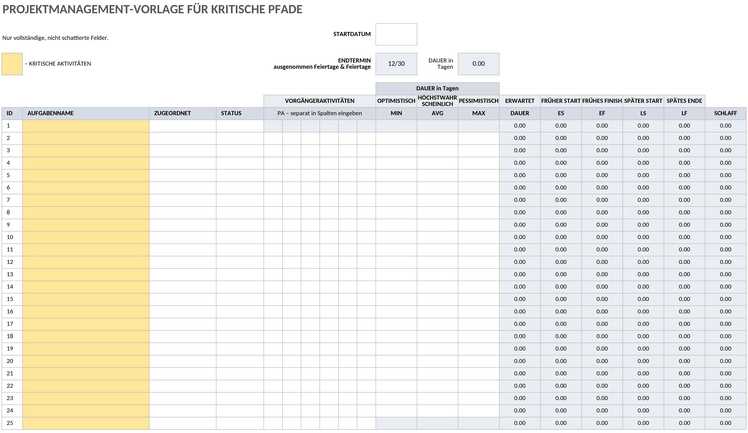Click the SCHLAFF column header
This screenshot has height=433, width=748.
click(x=726, y=113)
